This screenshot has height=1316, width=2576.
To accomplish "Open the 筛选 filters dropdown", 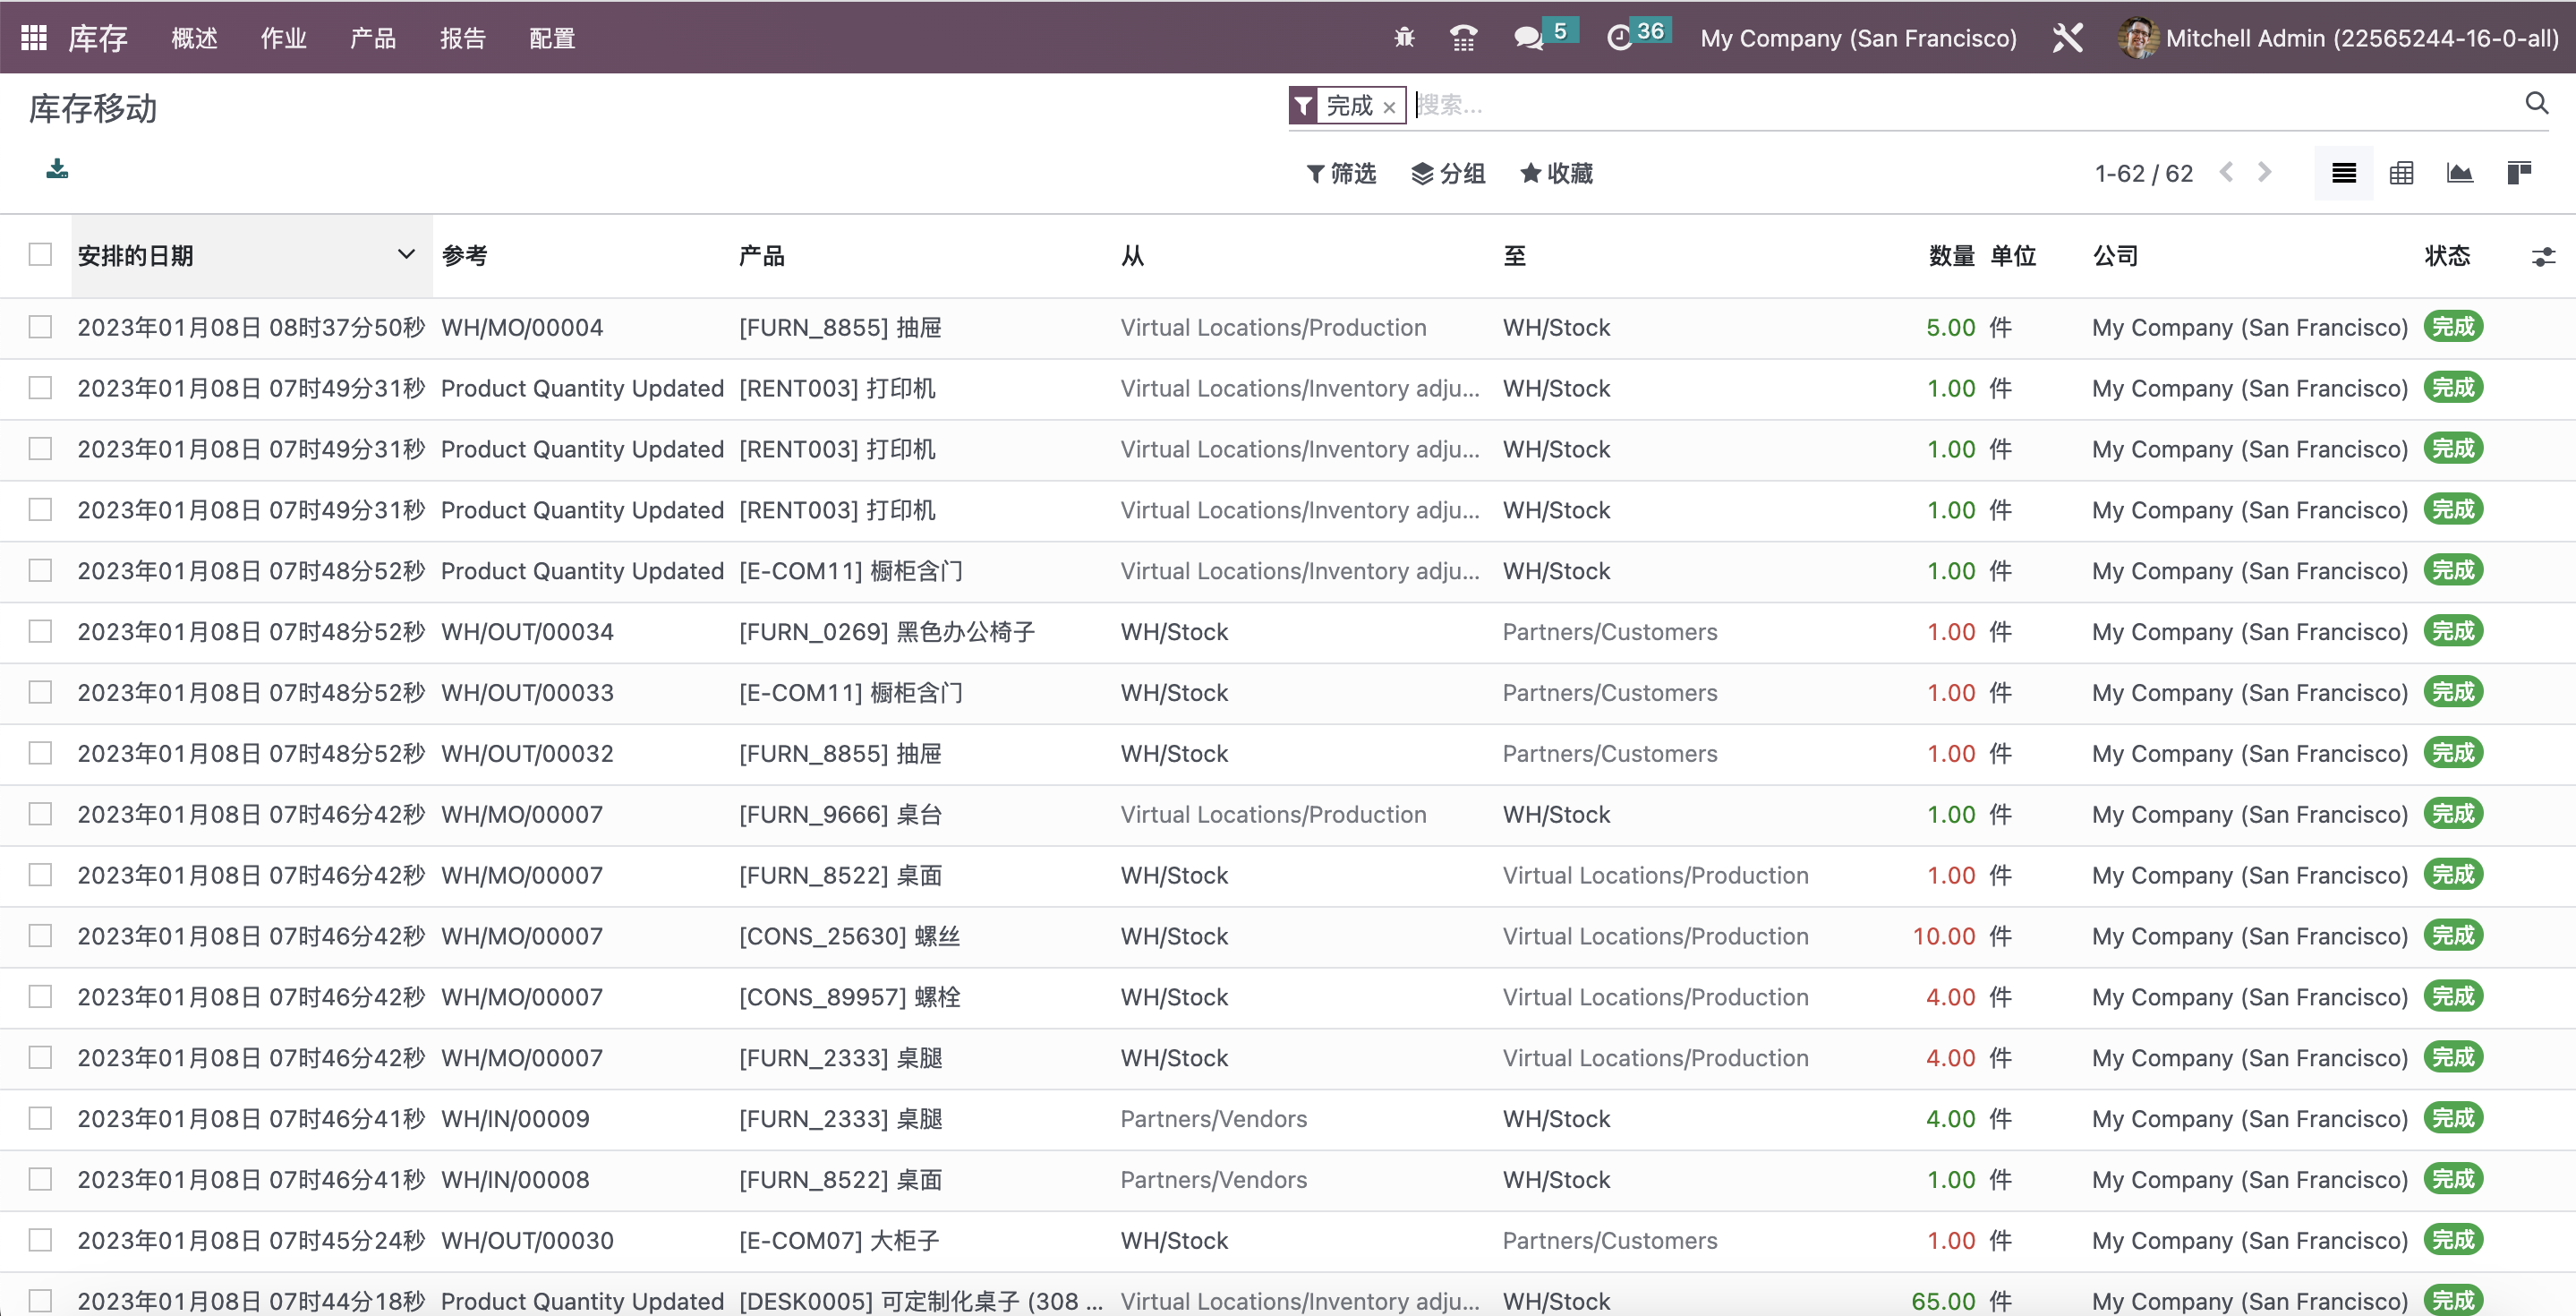I will [1341, 174].
